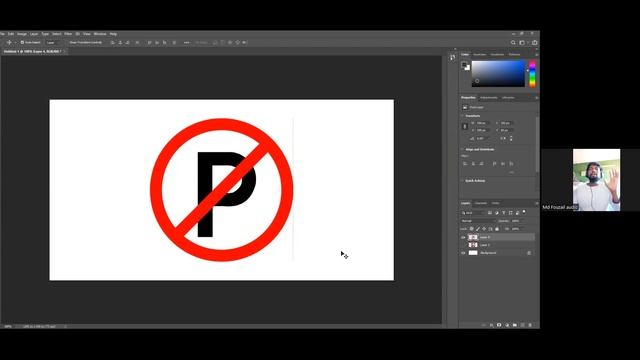The width and height of the screenshot is (640, 360).
Task: Open the workspace switcher icon
Action: coord(522,42)
